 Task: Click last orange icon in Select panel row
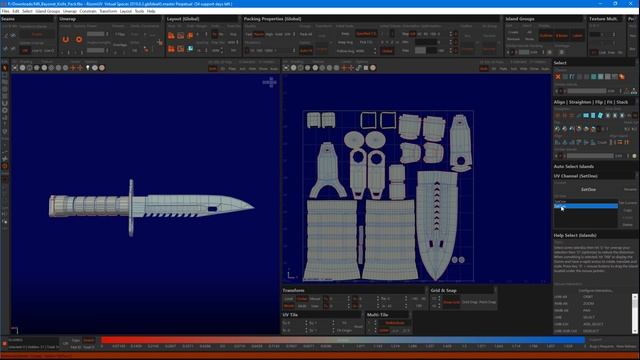pyautogui.click(x=622, y=77)
